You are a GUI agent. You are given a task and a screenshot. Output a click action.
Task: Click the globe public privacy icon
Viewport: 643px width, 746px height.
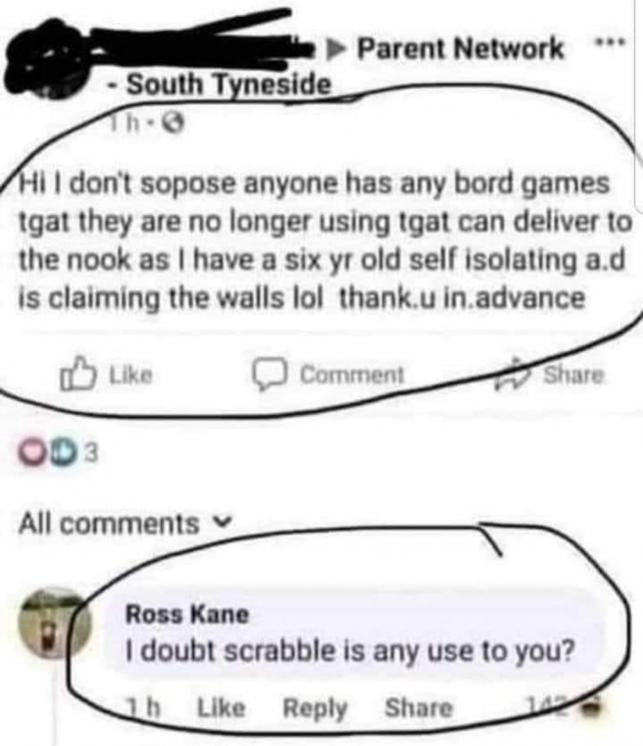[x=174, y=124]
